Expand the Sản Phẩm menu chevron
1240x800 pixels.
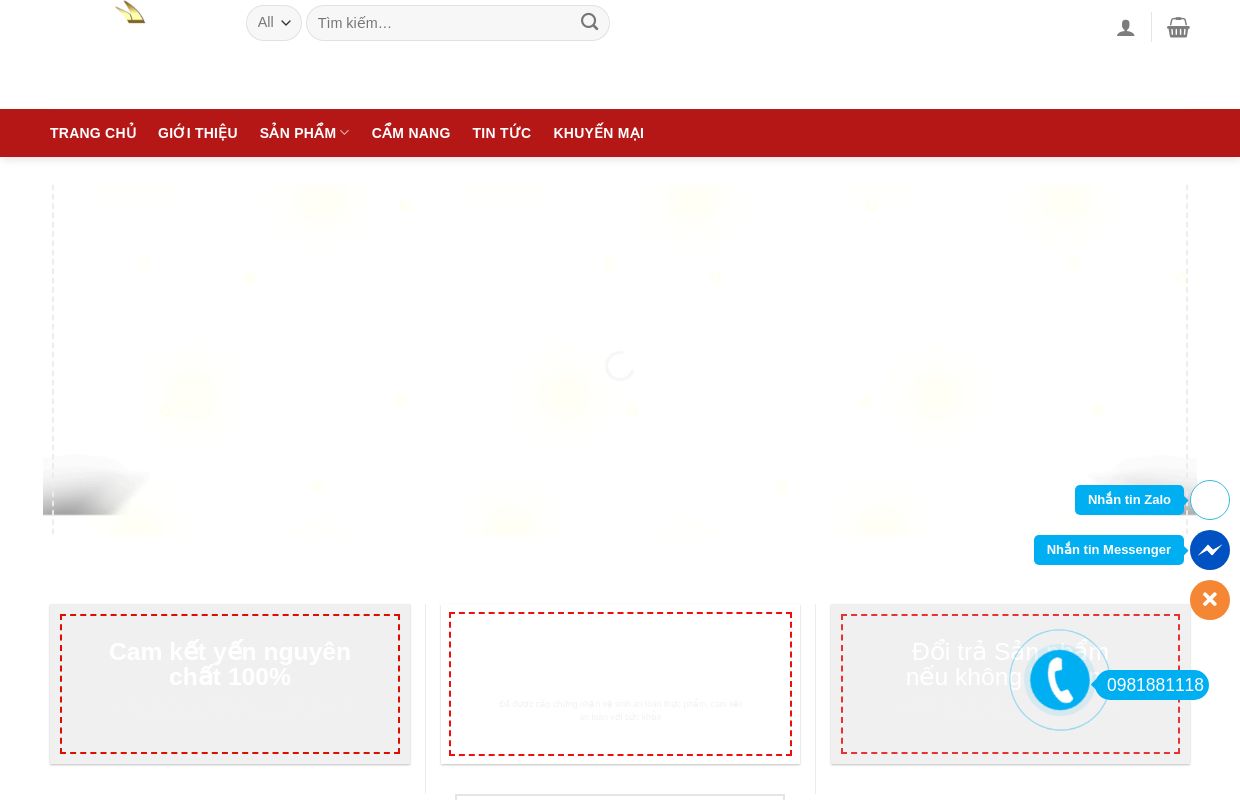point(345,133)
